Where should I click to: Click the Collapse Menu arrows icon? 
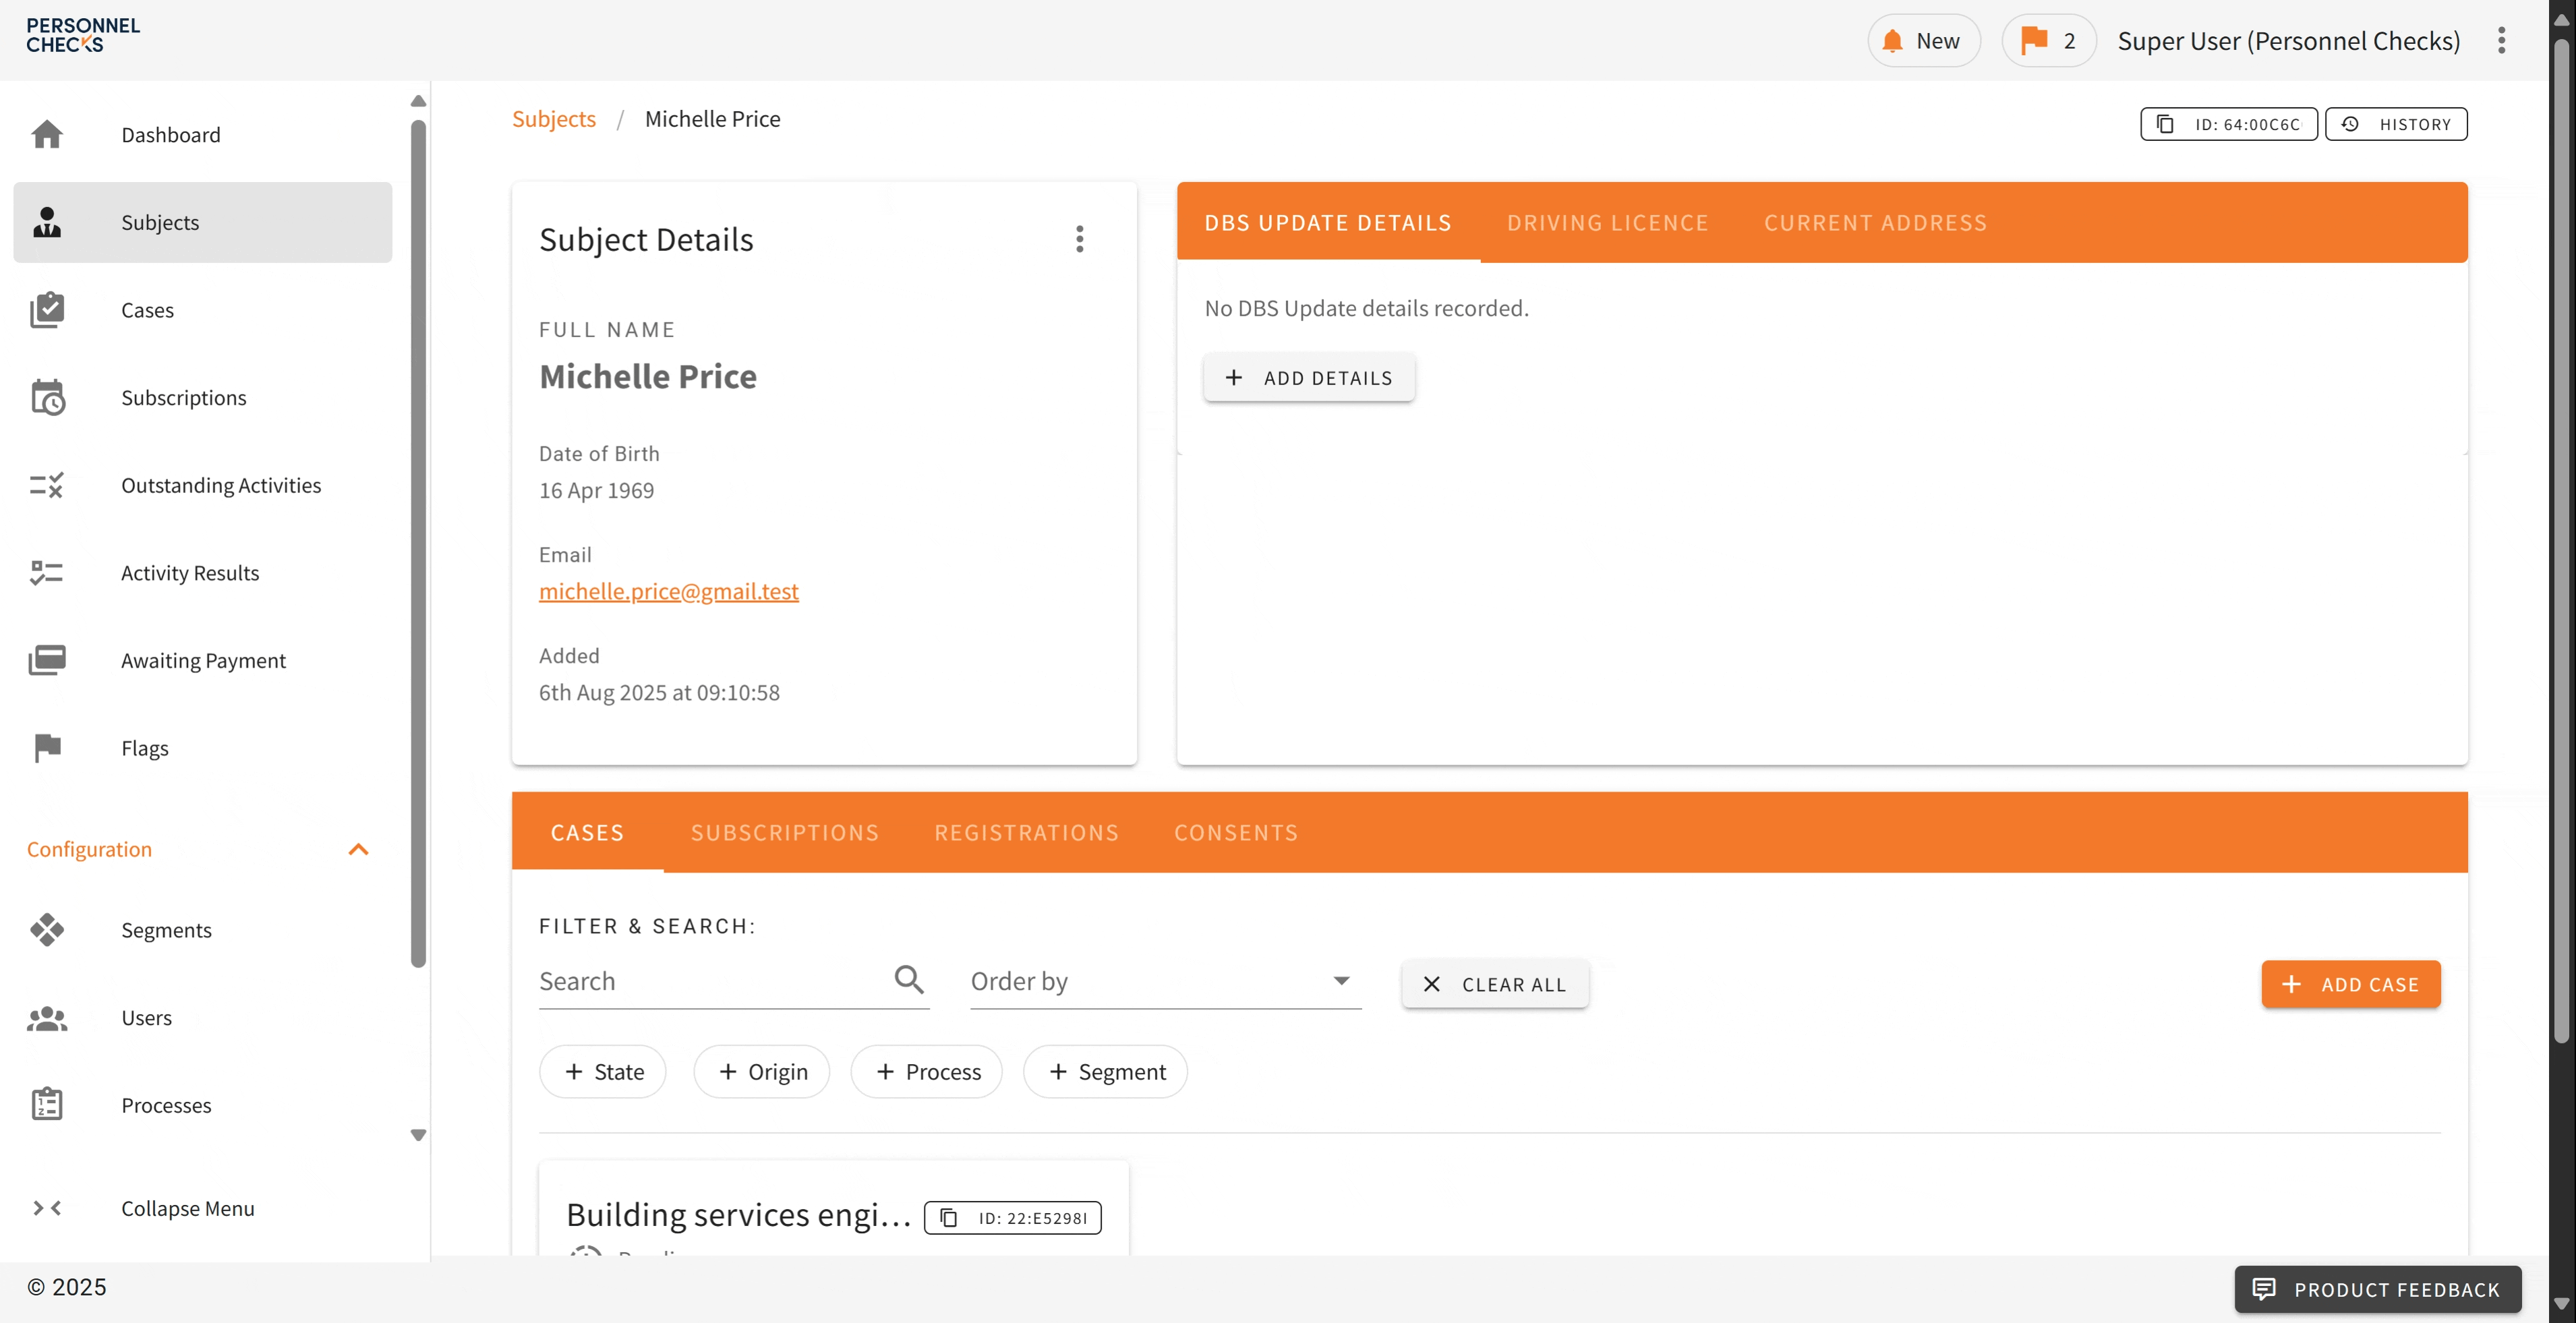47,1208
